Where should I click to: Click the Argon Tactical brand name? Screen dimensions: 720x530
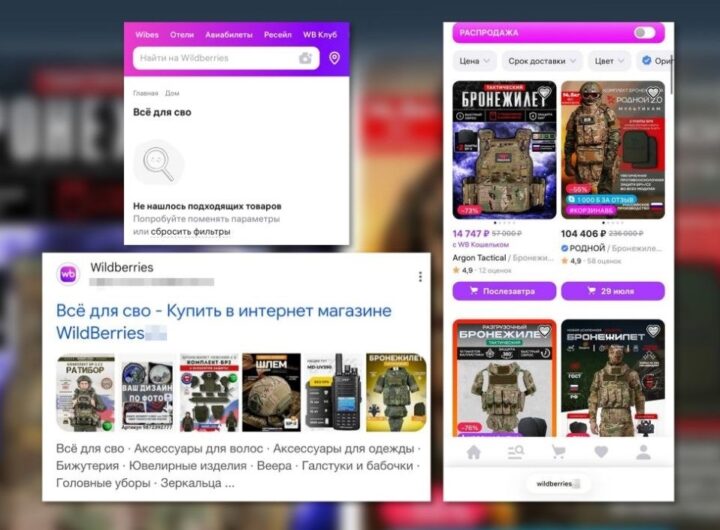pyautogui.click(x=479, y=258)
